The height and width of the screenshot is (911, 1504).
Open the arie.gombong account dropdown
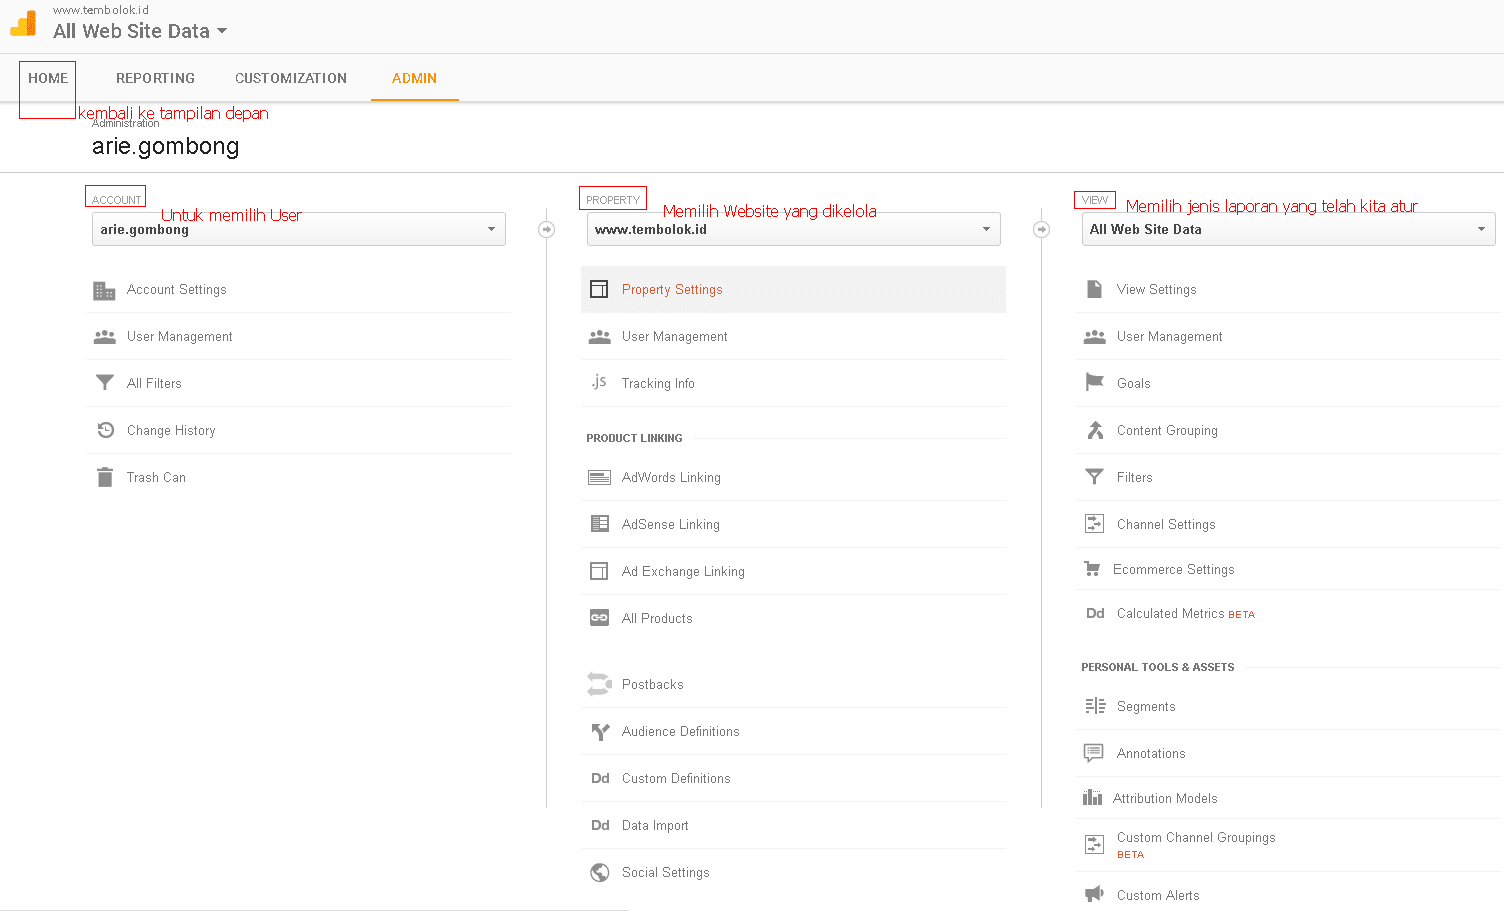[299, 229]
